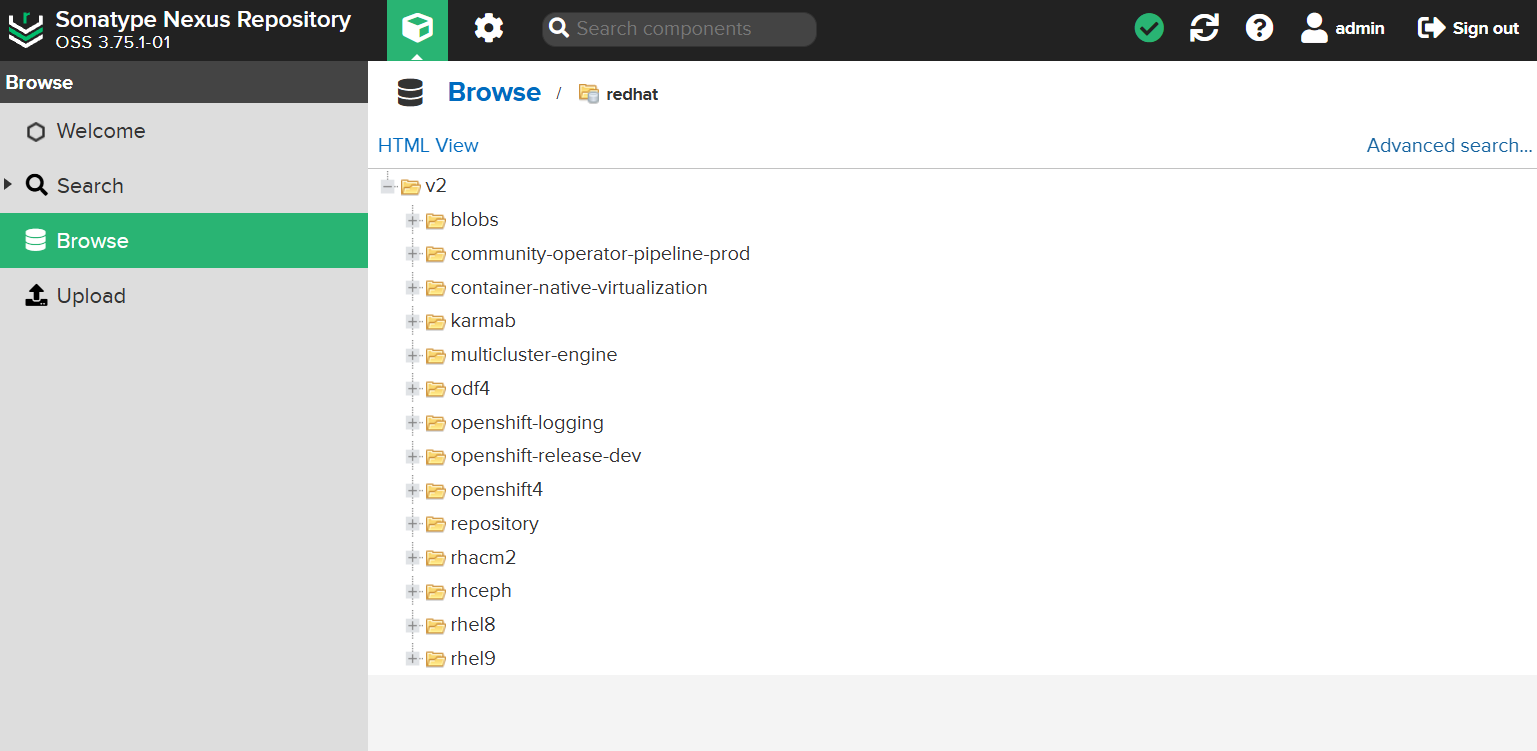Click the rhel9 folder icon
This screenshot has height=751, width=1537.
point(435,659)
